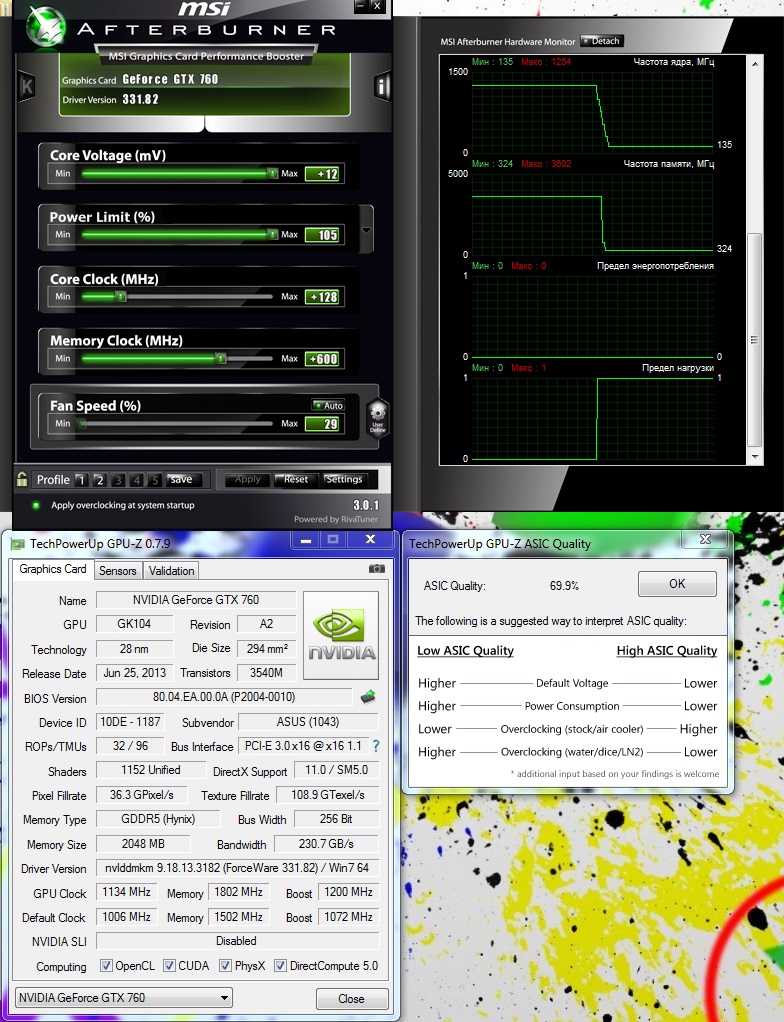Click the Driver Version field in GPU-Z
Image resolution: width=784 pixels, height=1022 pixels.
click(237, 868)
